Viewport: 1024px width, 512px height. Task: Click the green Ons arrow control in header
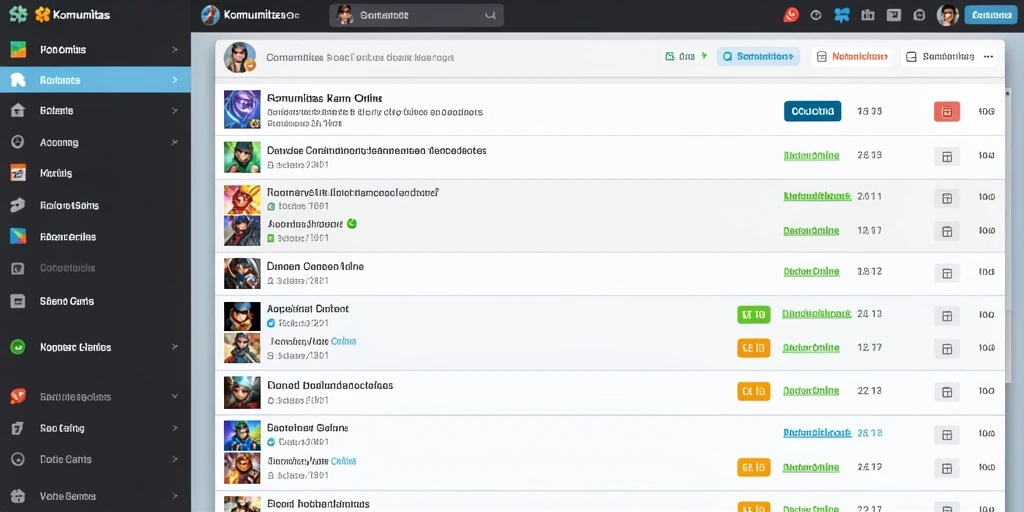pos(686,57)
